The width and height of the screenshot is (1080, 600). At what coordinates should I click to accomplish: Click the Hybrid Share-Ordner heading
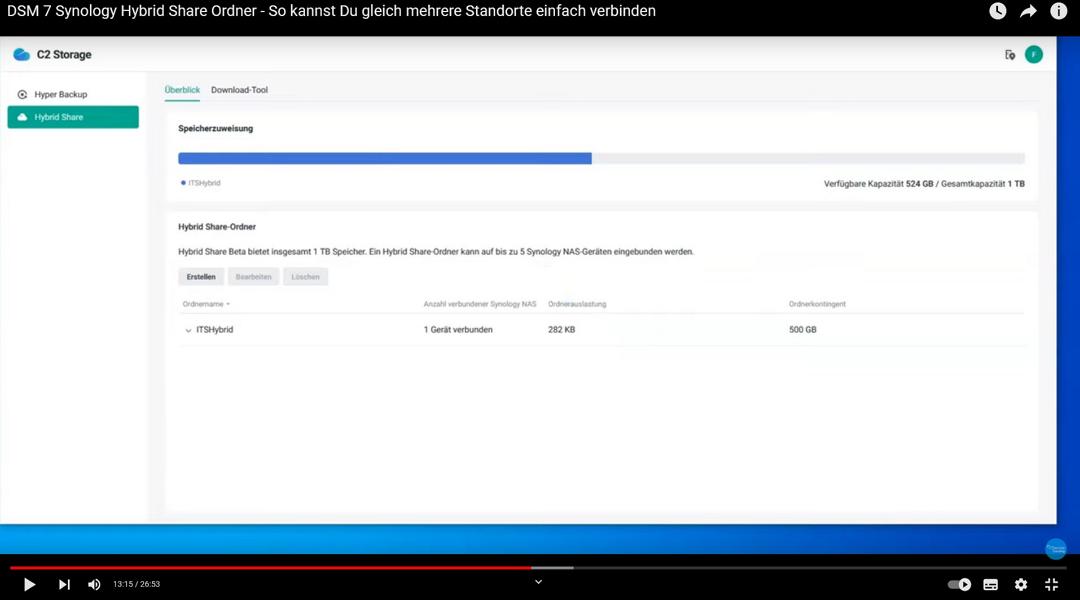click(217, 227)
